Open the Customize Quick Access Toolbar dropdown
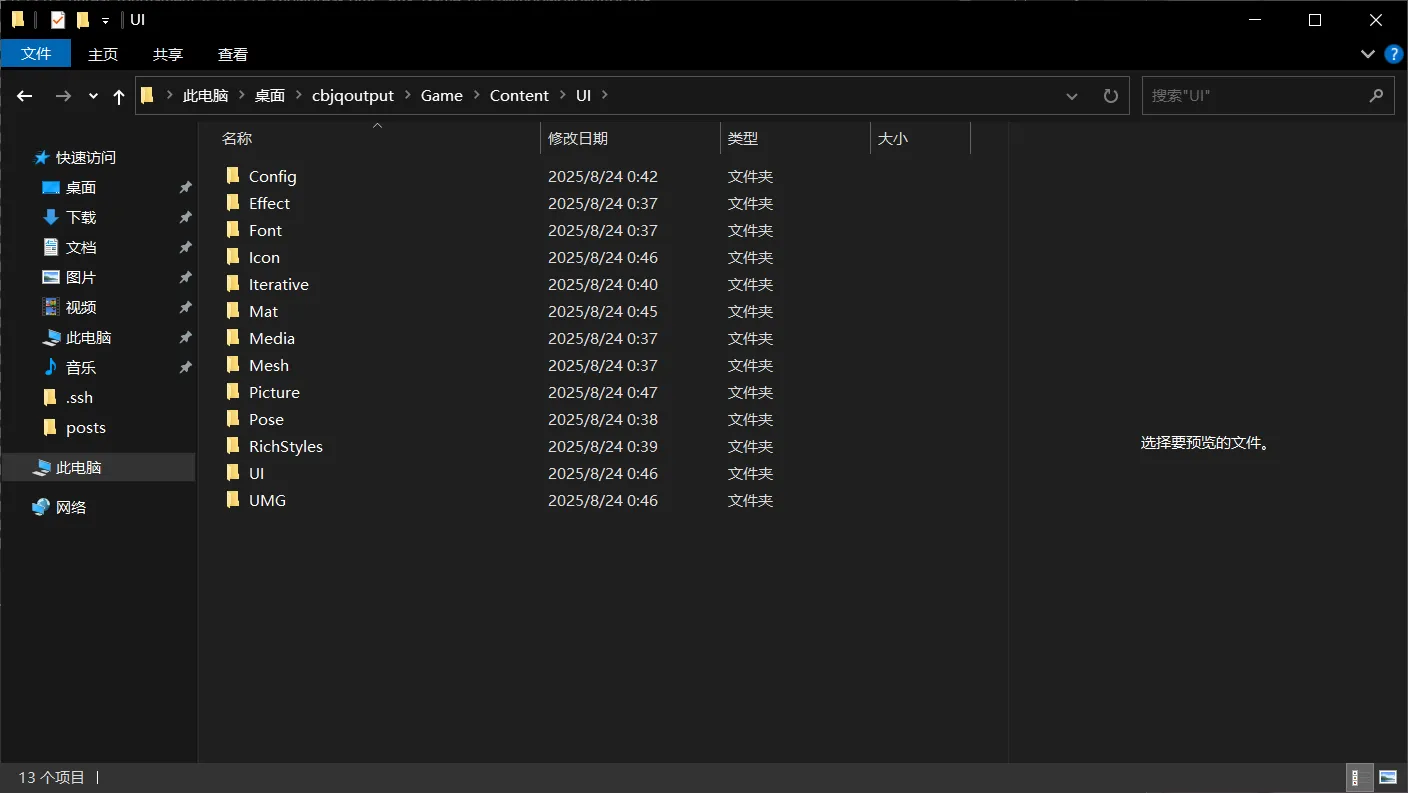 (x=105, y=20)
